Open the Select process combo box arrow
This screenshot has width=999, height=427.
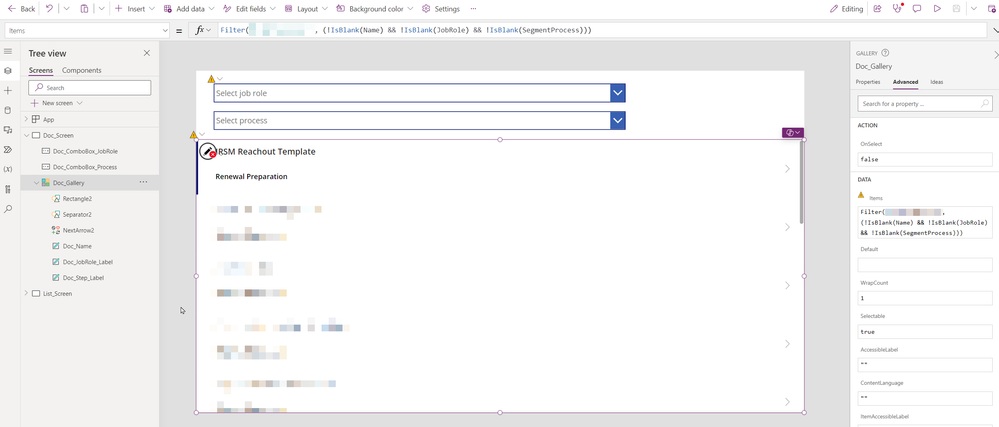pos(617,120)
